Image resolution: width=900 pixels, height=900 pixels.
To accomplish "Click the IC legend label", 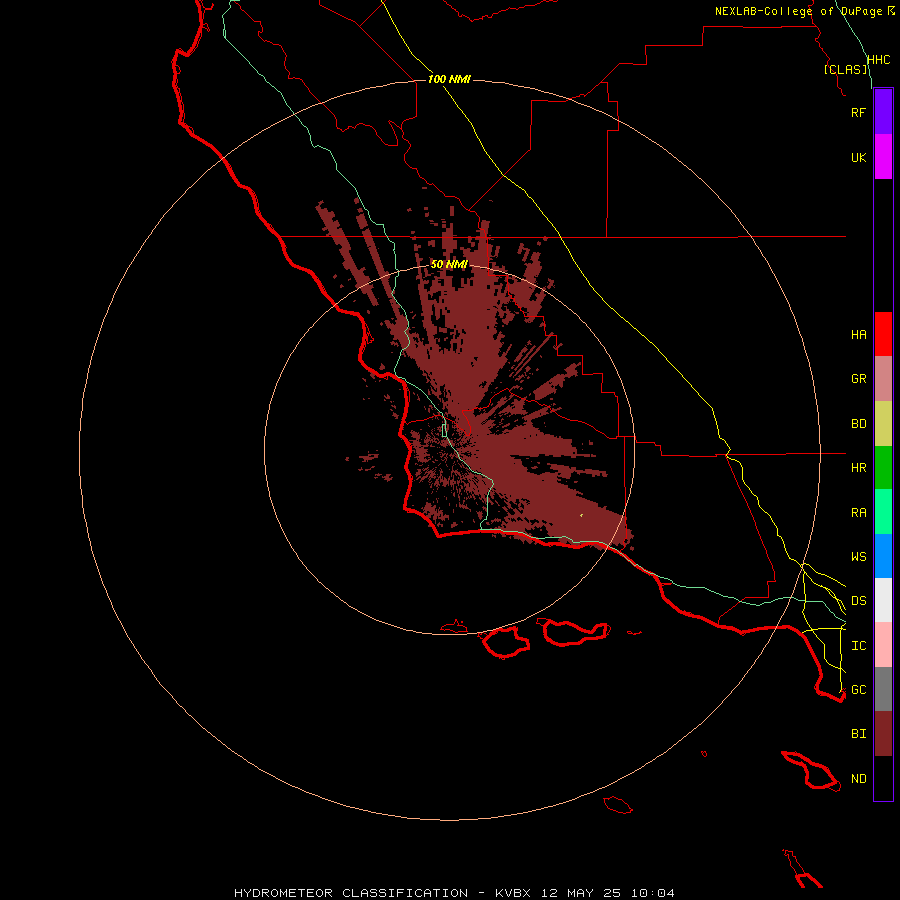I will coord(858,646).
